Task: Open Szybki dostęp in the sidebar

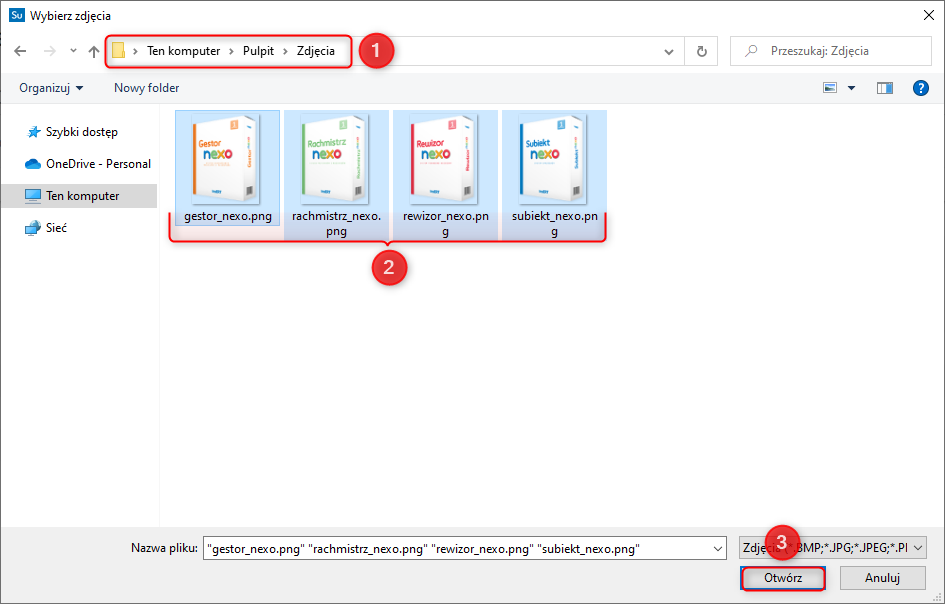Action: [x=72, y=132]
